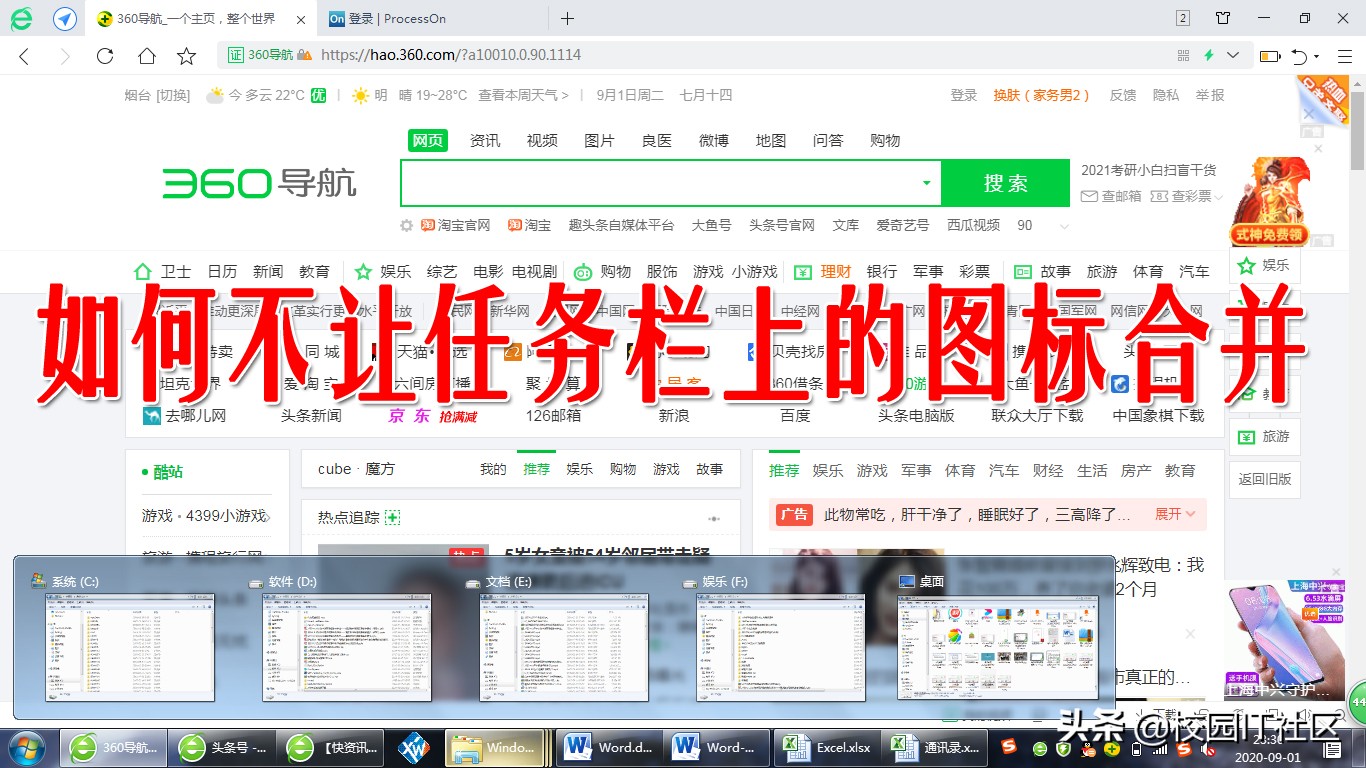Open the skin (T-shirt) icon in title bar
The height and width of the screenshot is (768, 1366).
1223,18
